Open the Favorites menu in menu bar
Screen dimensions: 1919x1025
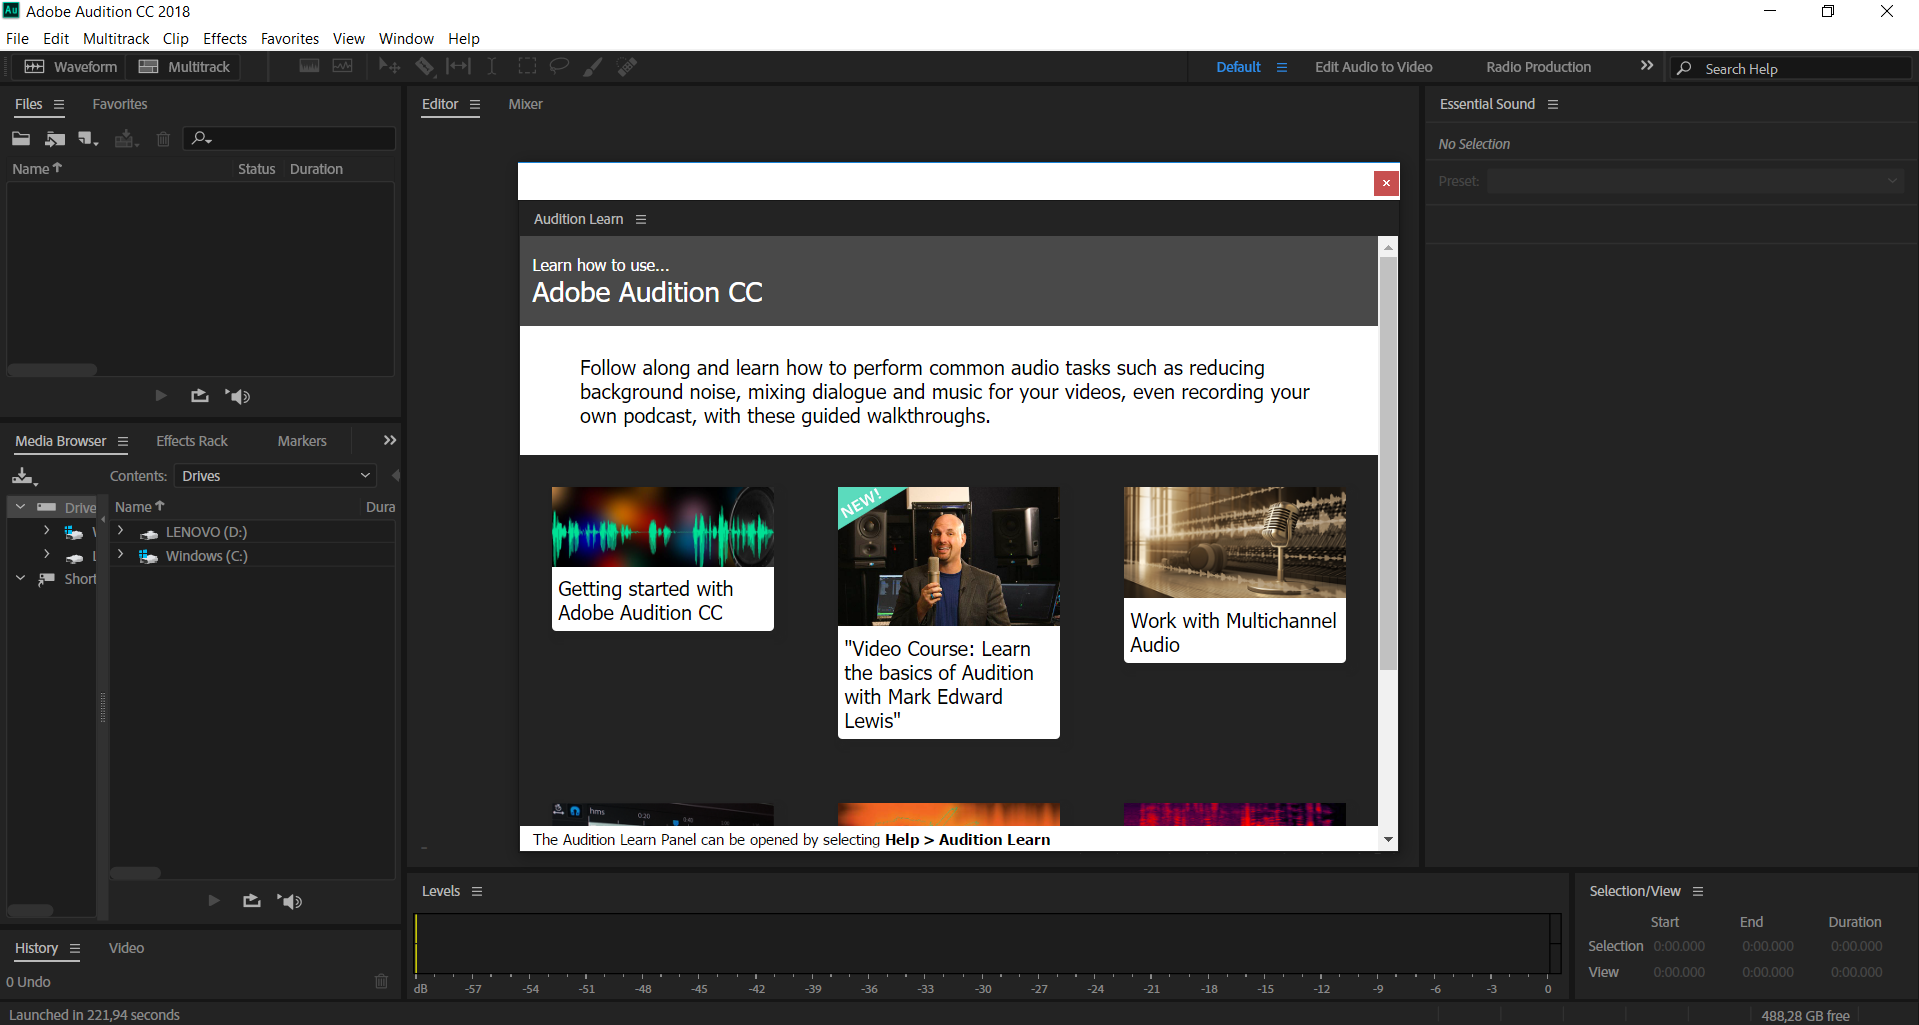(290, 39)
